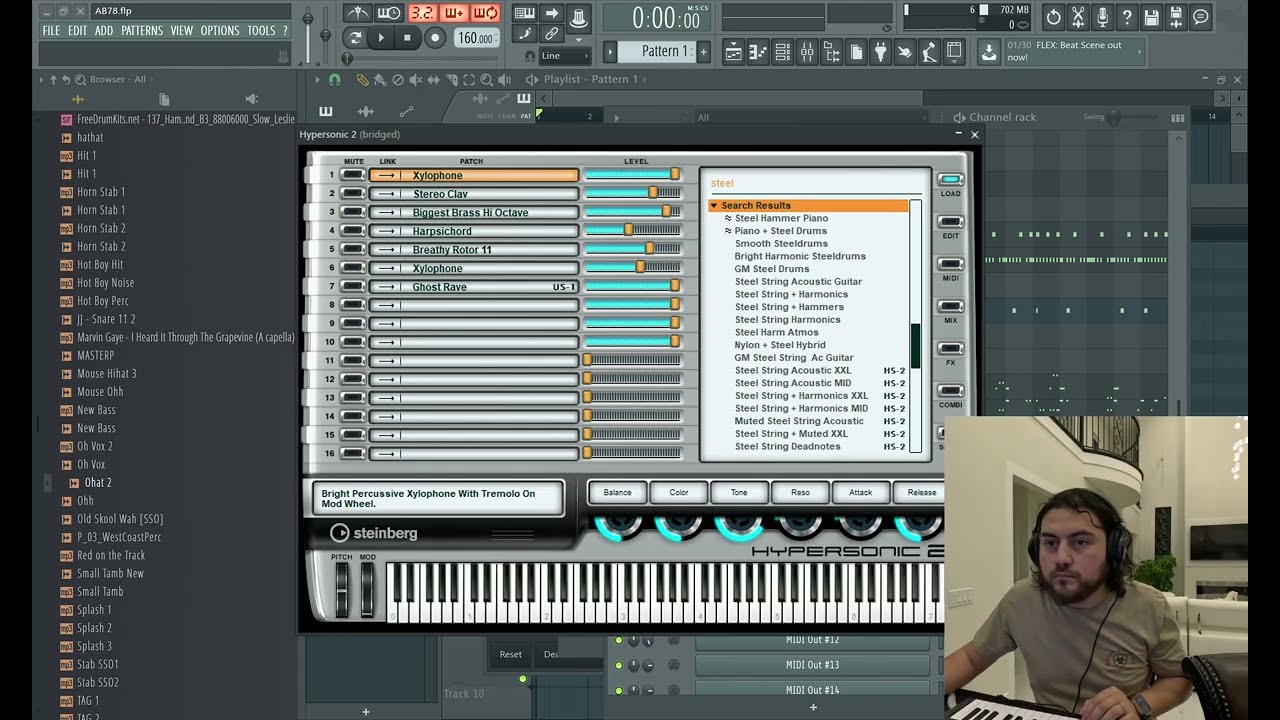The height and width of the screenshot is (720, 1280).
Task: Toggle loop recording button
Action: pos(486,13)
